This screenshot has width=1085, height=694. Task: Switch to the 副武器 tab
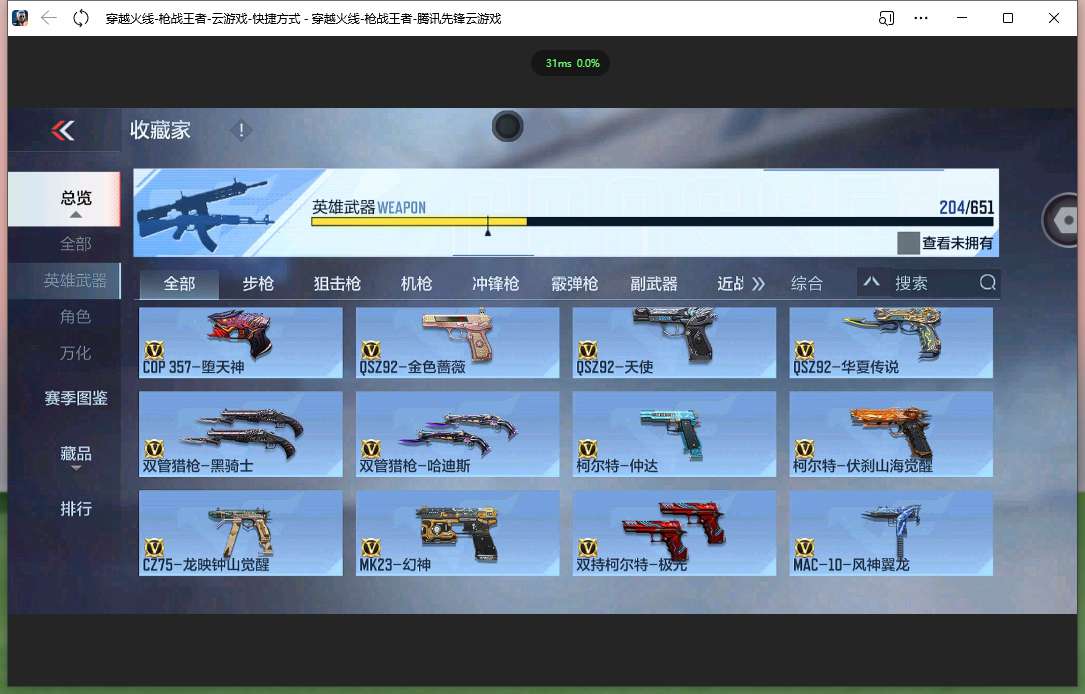tap(654, 284)
